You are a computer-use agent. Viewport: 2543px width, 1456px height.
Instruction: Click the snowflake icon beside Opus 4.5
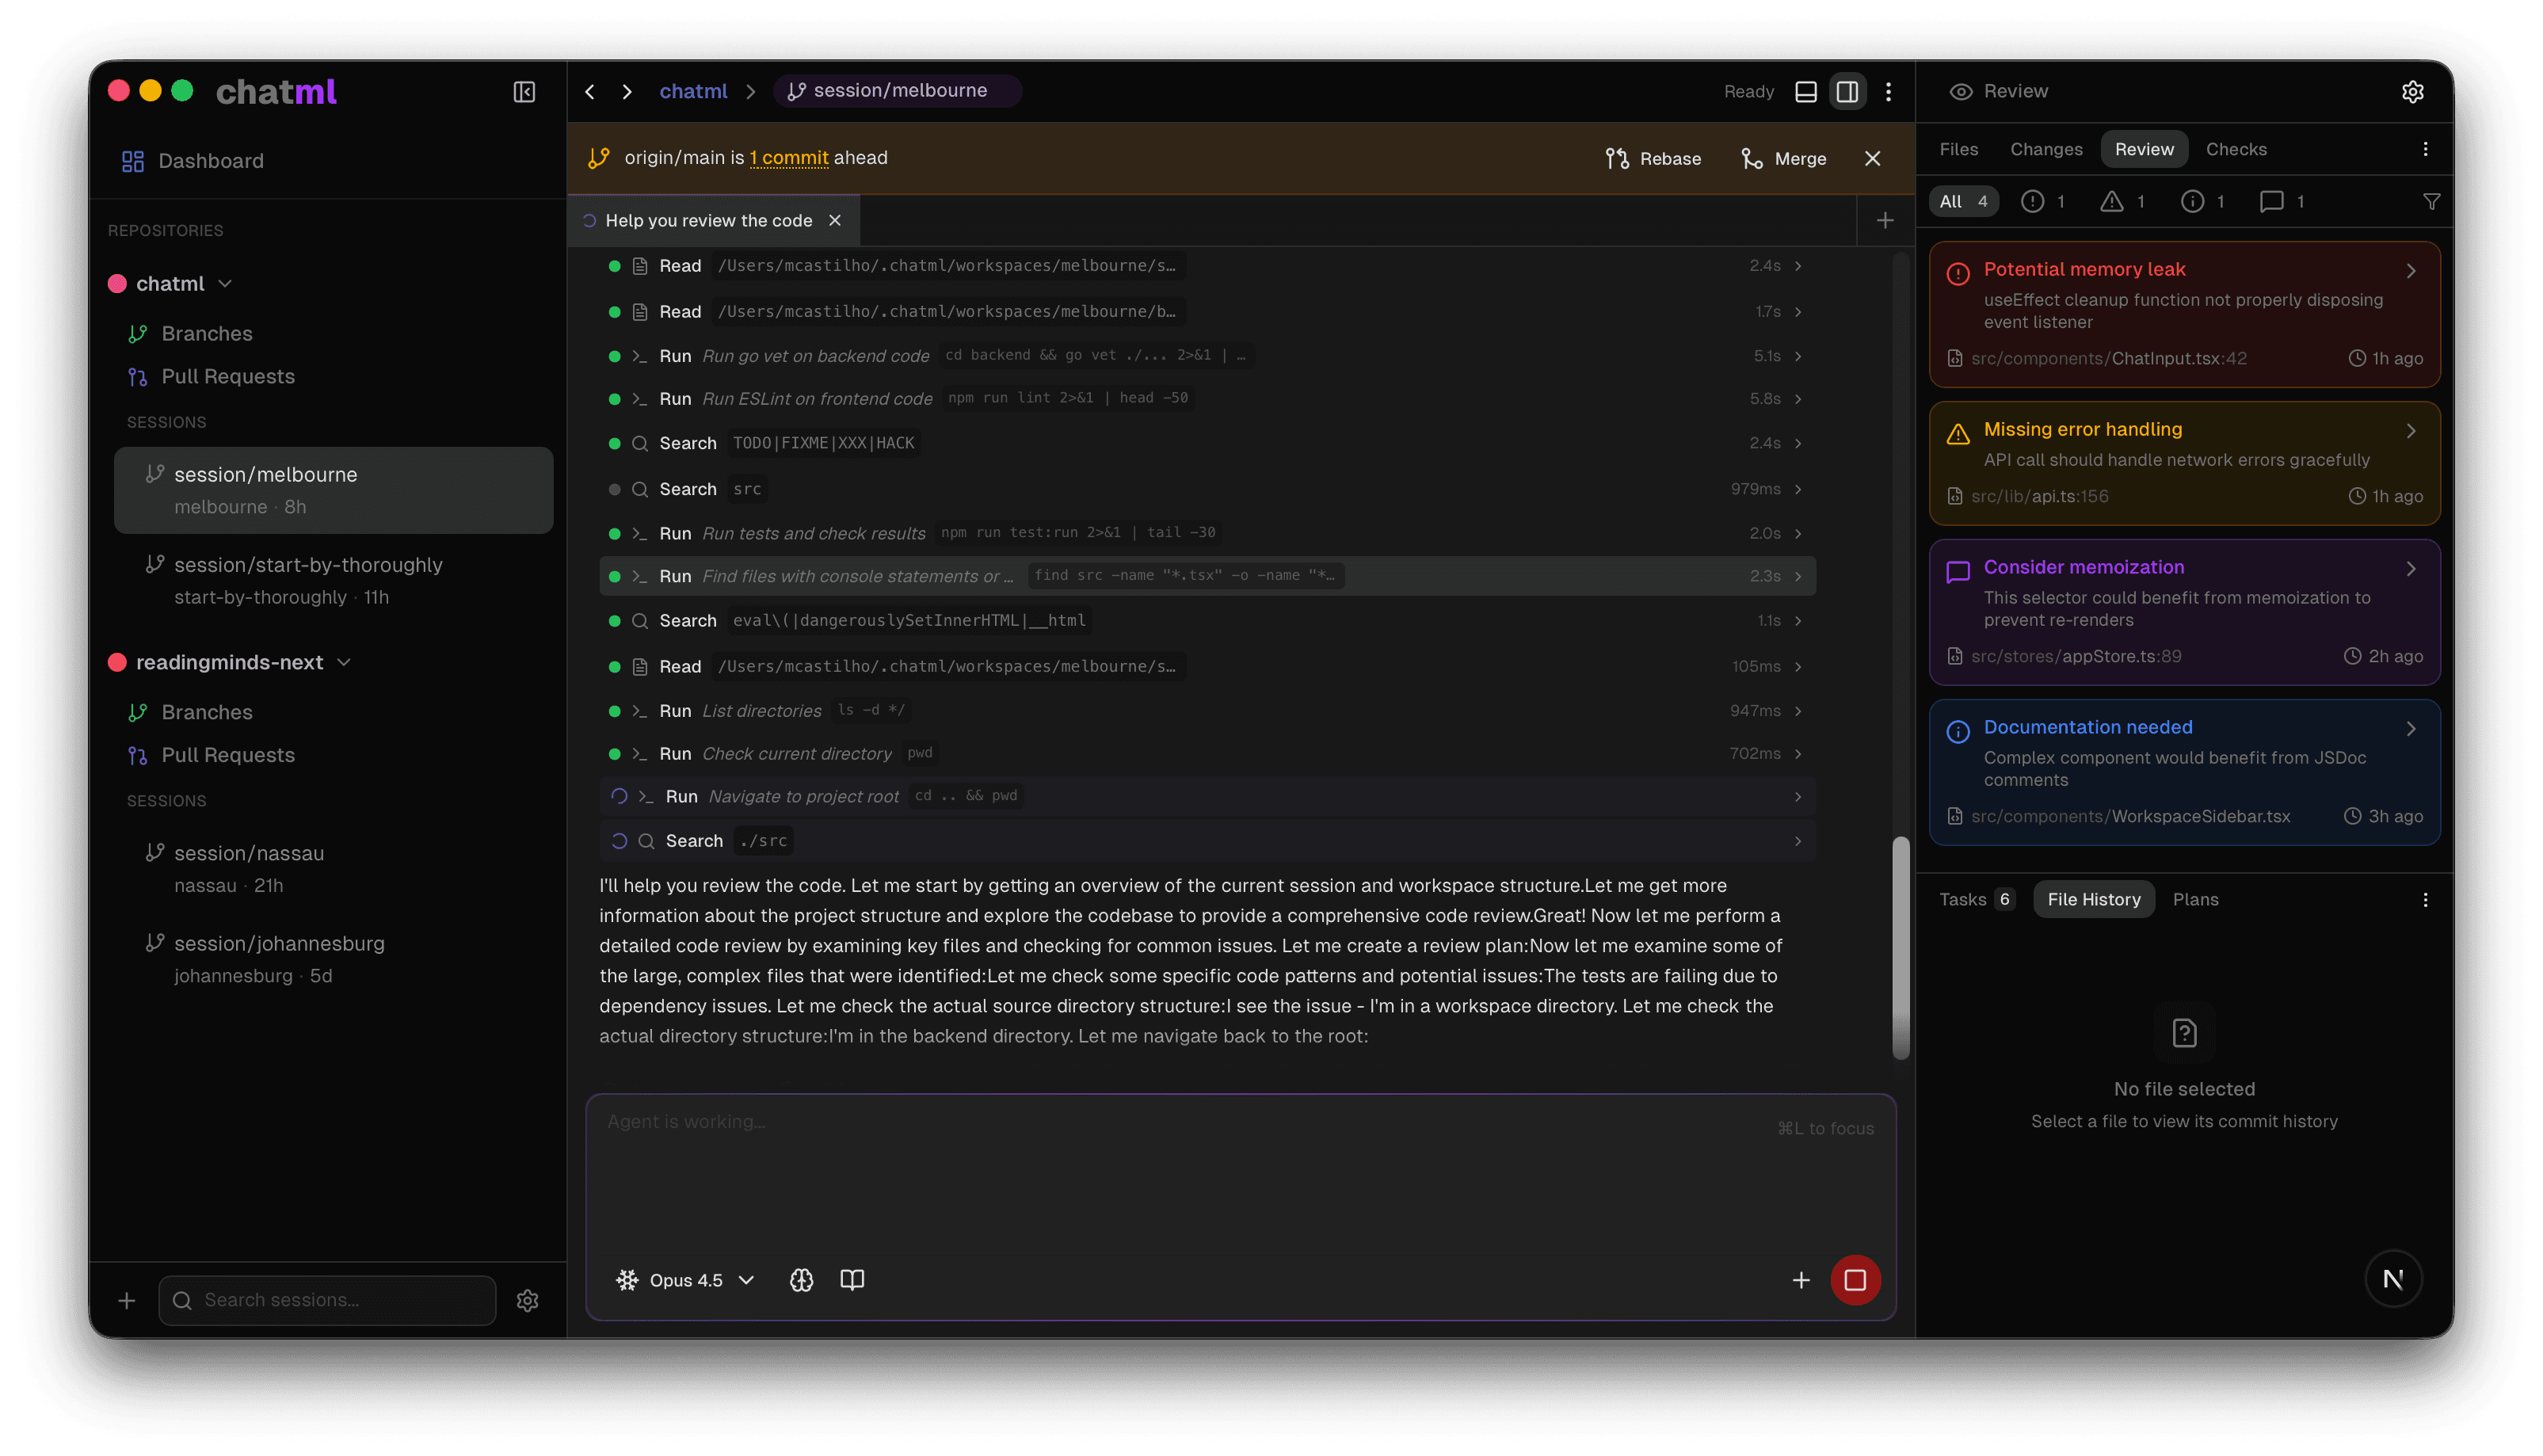(x=627, y=1280)
